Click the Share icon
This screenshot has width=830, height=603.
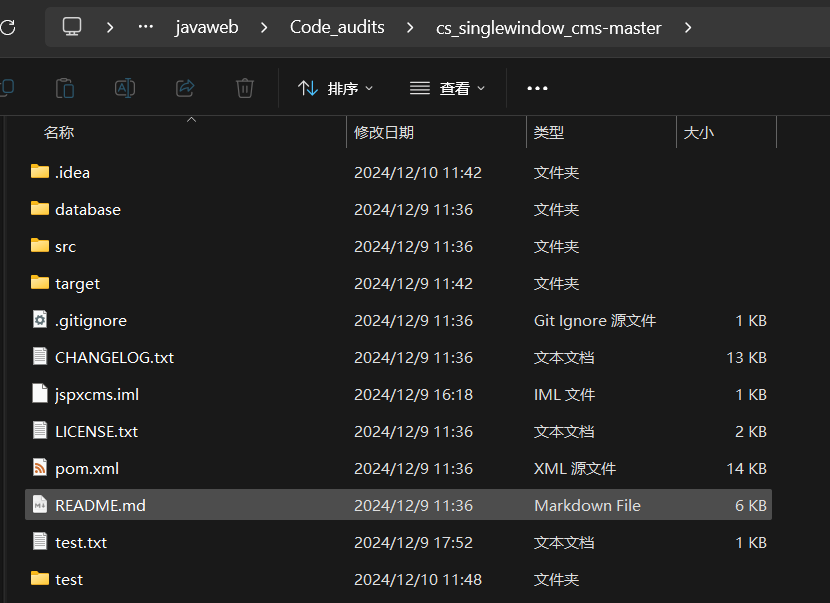185,88
